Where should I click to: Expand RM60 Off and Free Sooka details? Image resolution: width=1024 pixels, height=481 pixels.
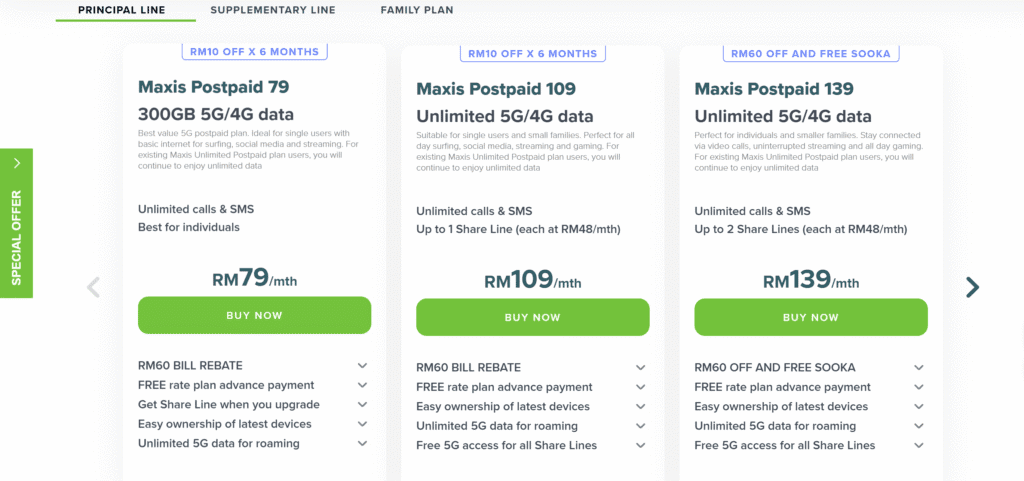pyautogui.click(x=918, y=368)
